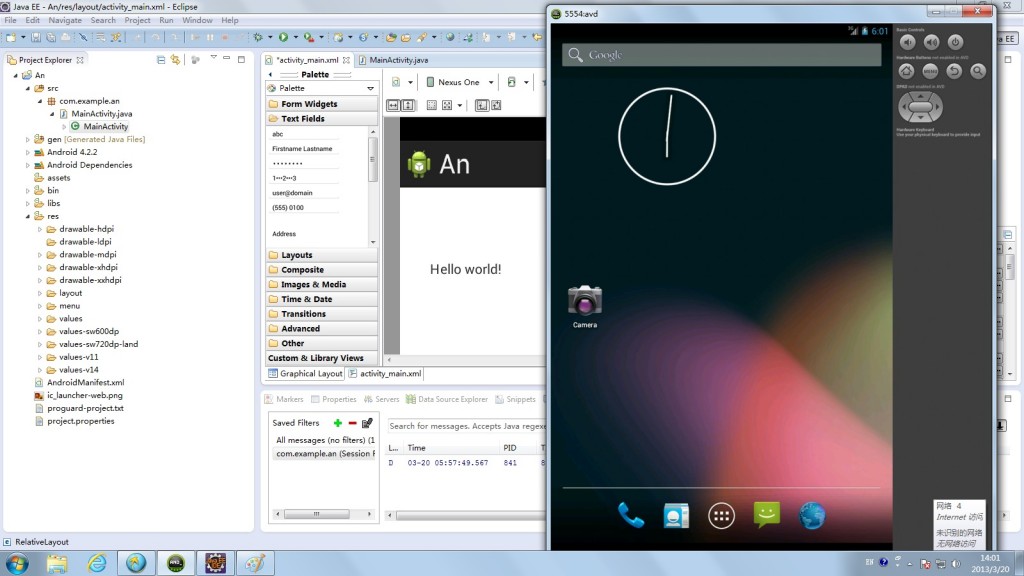Click the Run button in the Eclipse toolbar
Image resolution: width=1024 pixels, height=576 pixels.
tap(283, 37)
